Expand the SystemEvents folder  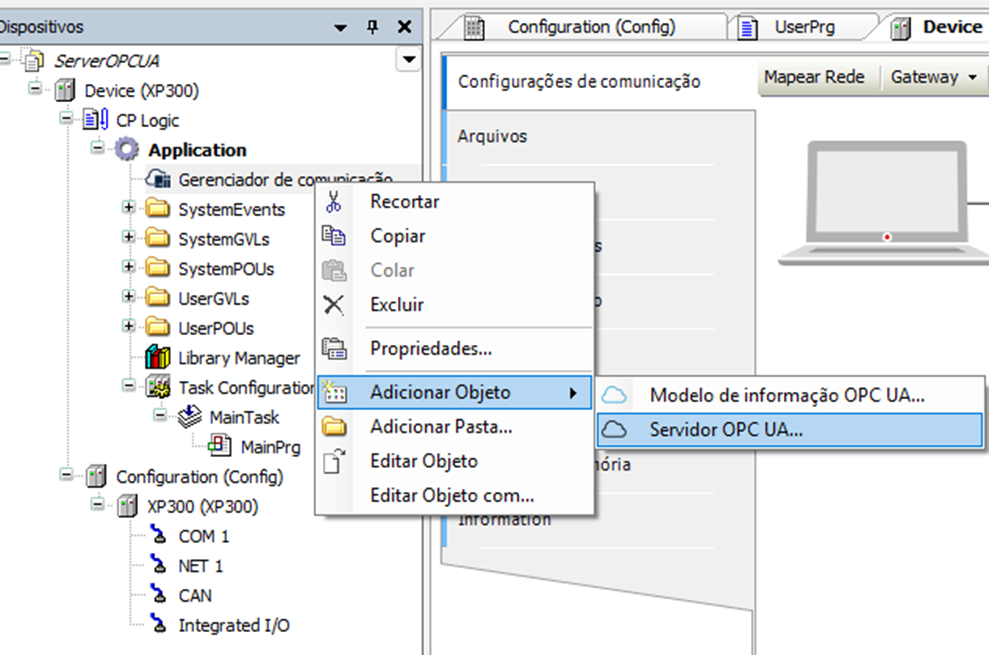click(x=128, y=209)
